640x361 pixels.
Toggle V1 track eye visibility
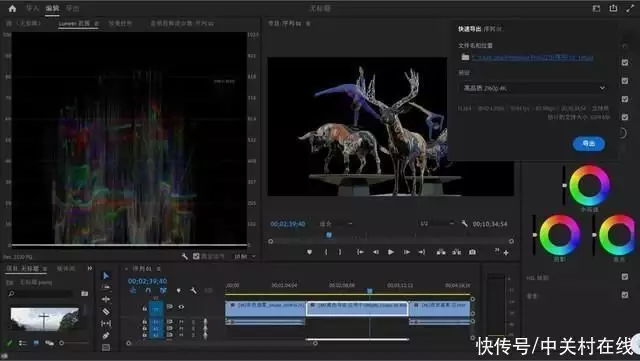click(181, 307)
